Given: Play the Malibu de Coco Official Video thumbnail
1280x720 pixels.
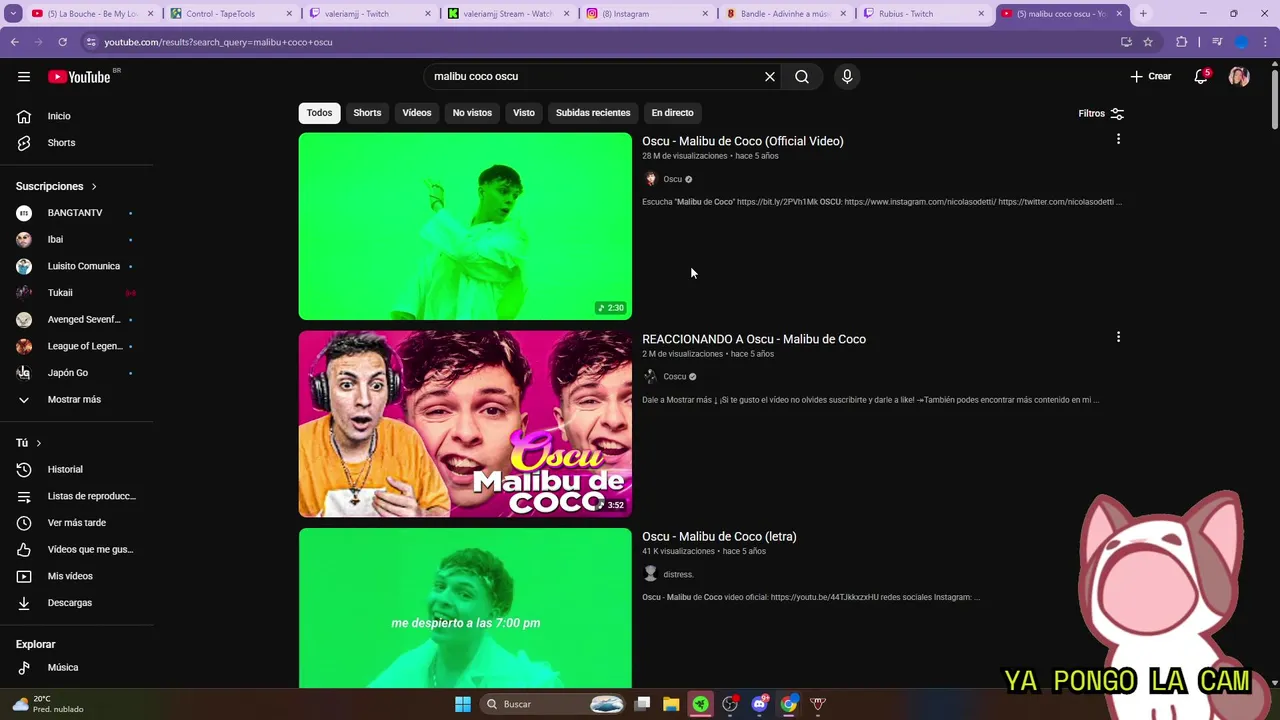Looking at the screenshot, I should point(465,226).
